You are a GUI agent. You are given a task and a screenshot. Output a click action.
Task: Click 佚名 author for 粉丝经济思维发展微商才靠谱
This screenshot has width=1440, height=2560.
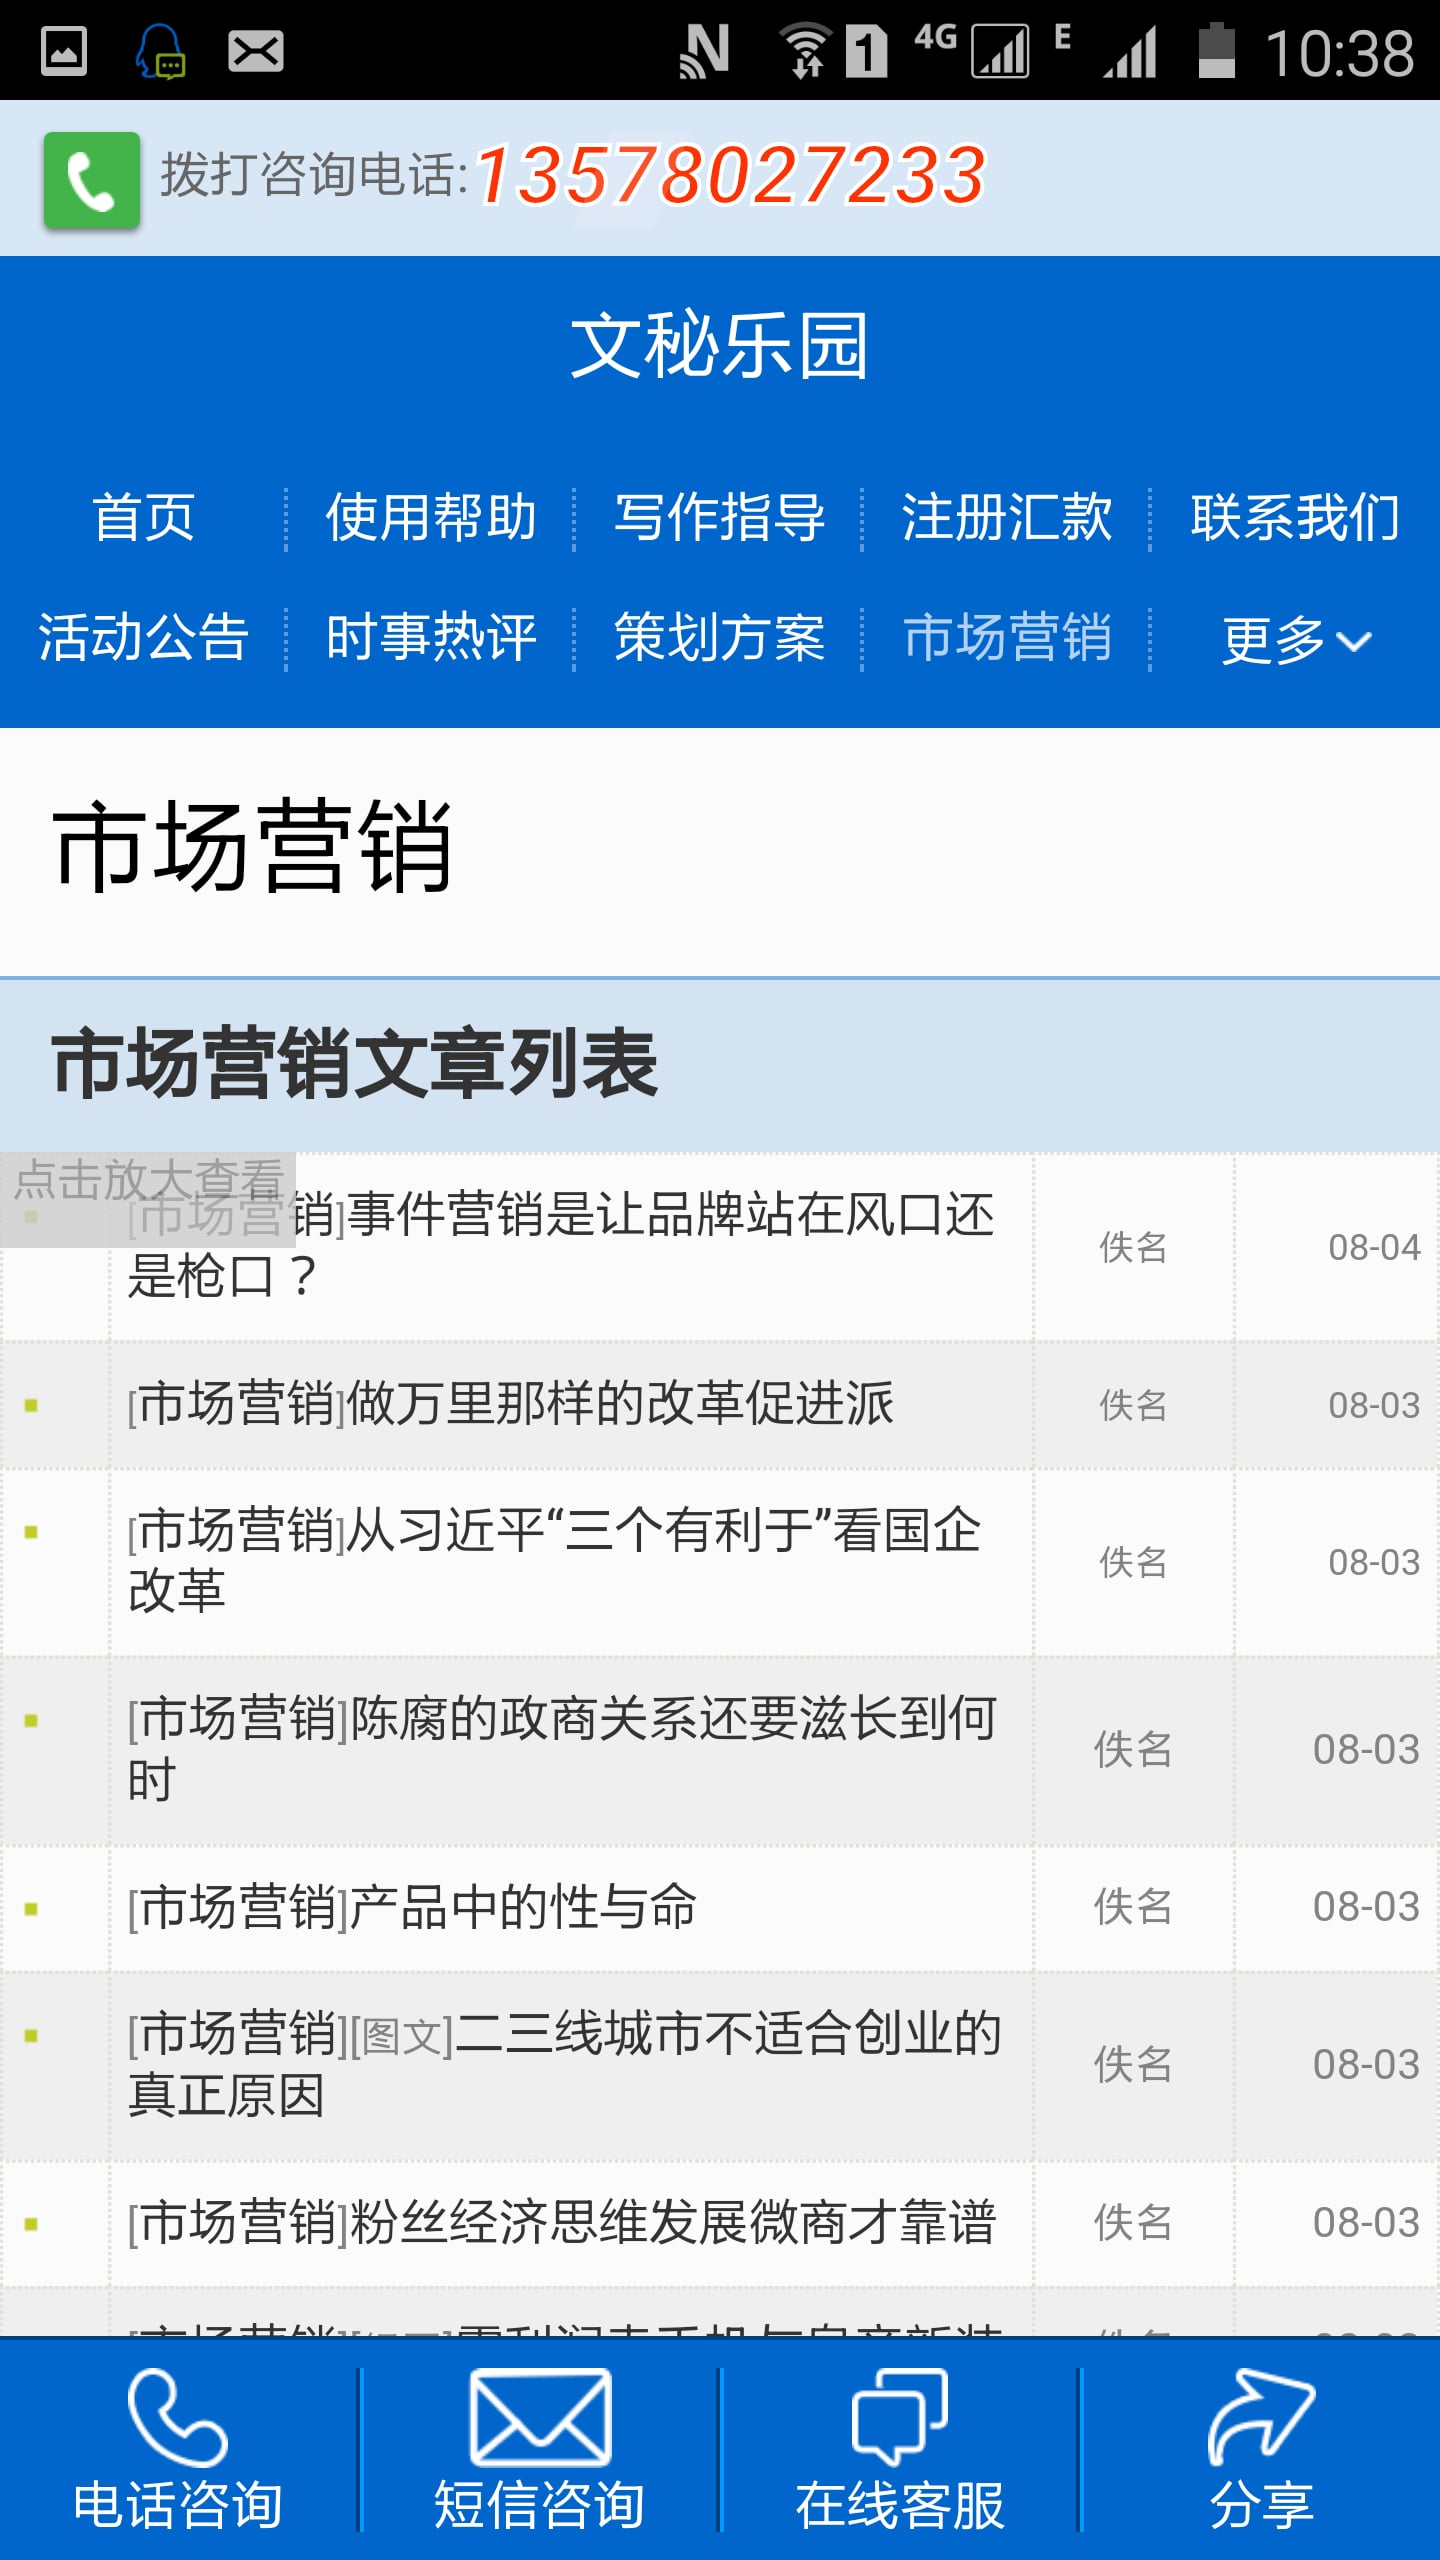1133,2223
